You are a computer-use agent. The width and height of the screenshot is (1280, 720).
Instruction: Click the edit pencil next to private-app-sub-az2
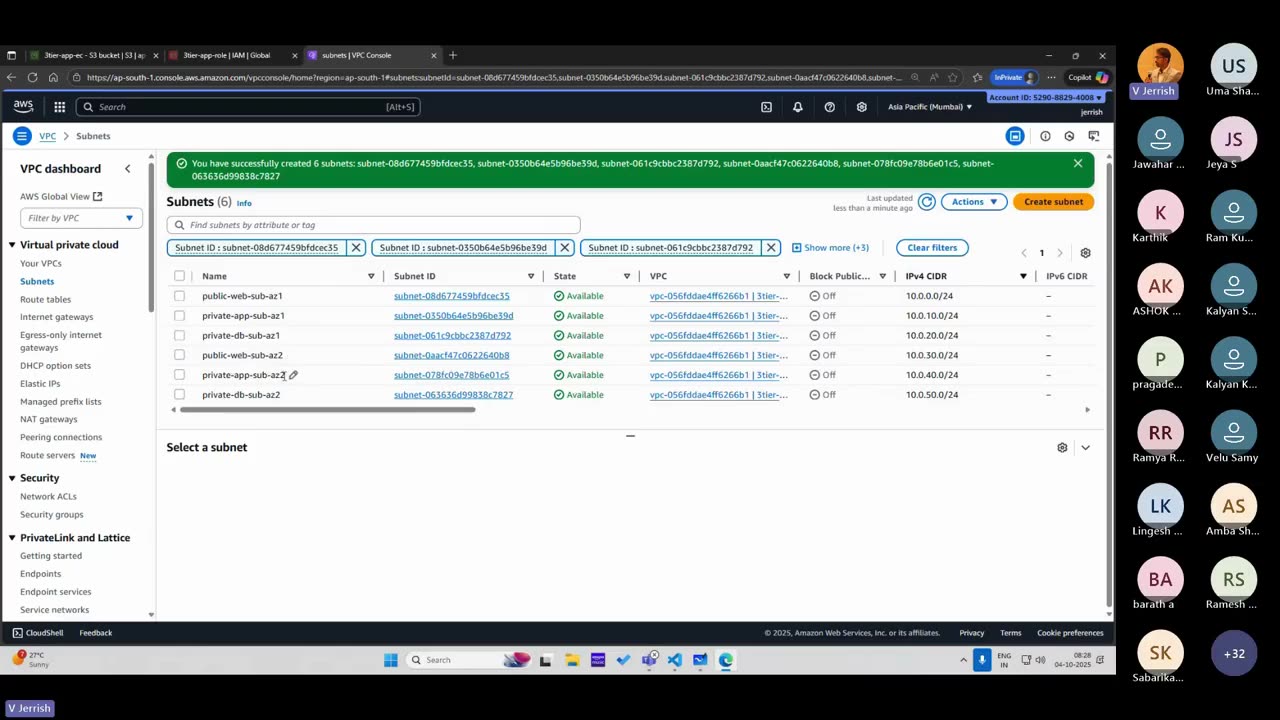(293, 375)
